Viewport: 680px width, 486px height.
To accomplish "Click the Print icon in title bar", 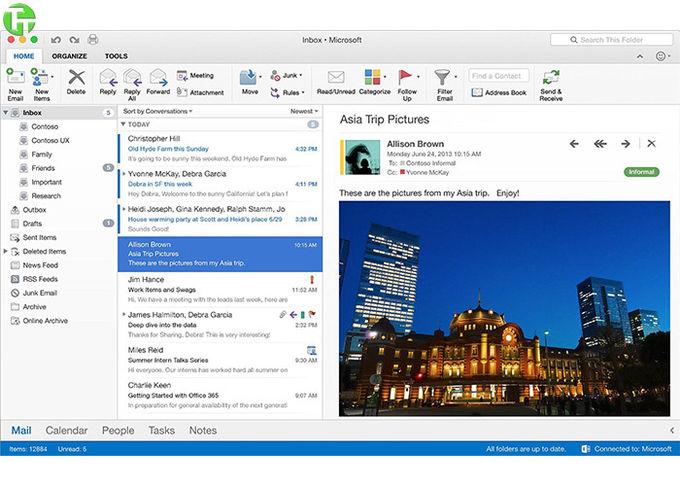I will [93, 40].
